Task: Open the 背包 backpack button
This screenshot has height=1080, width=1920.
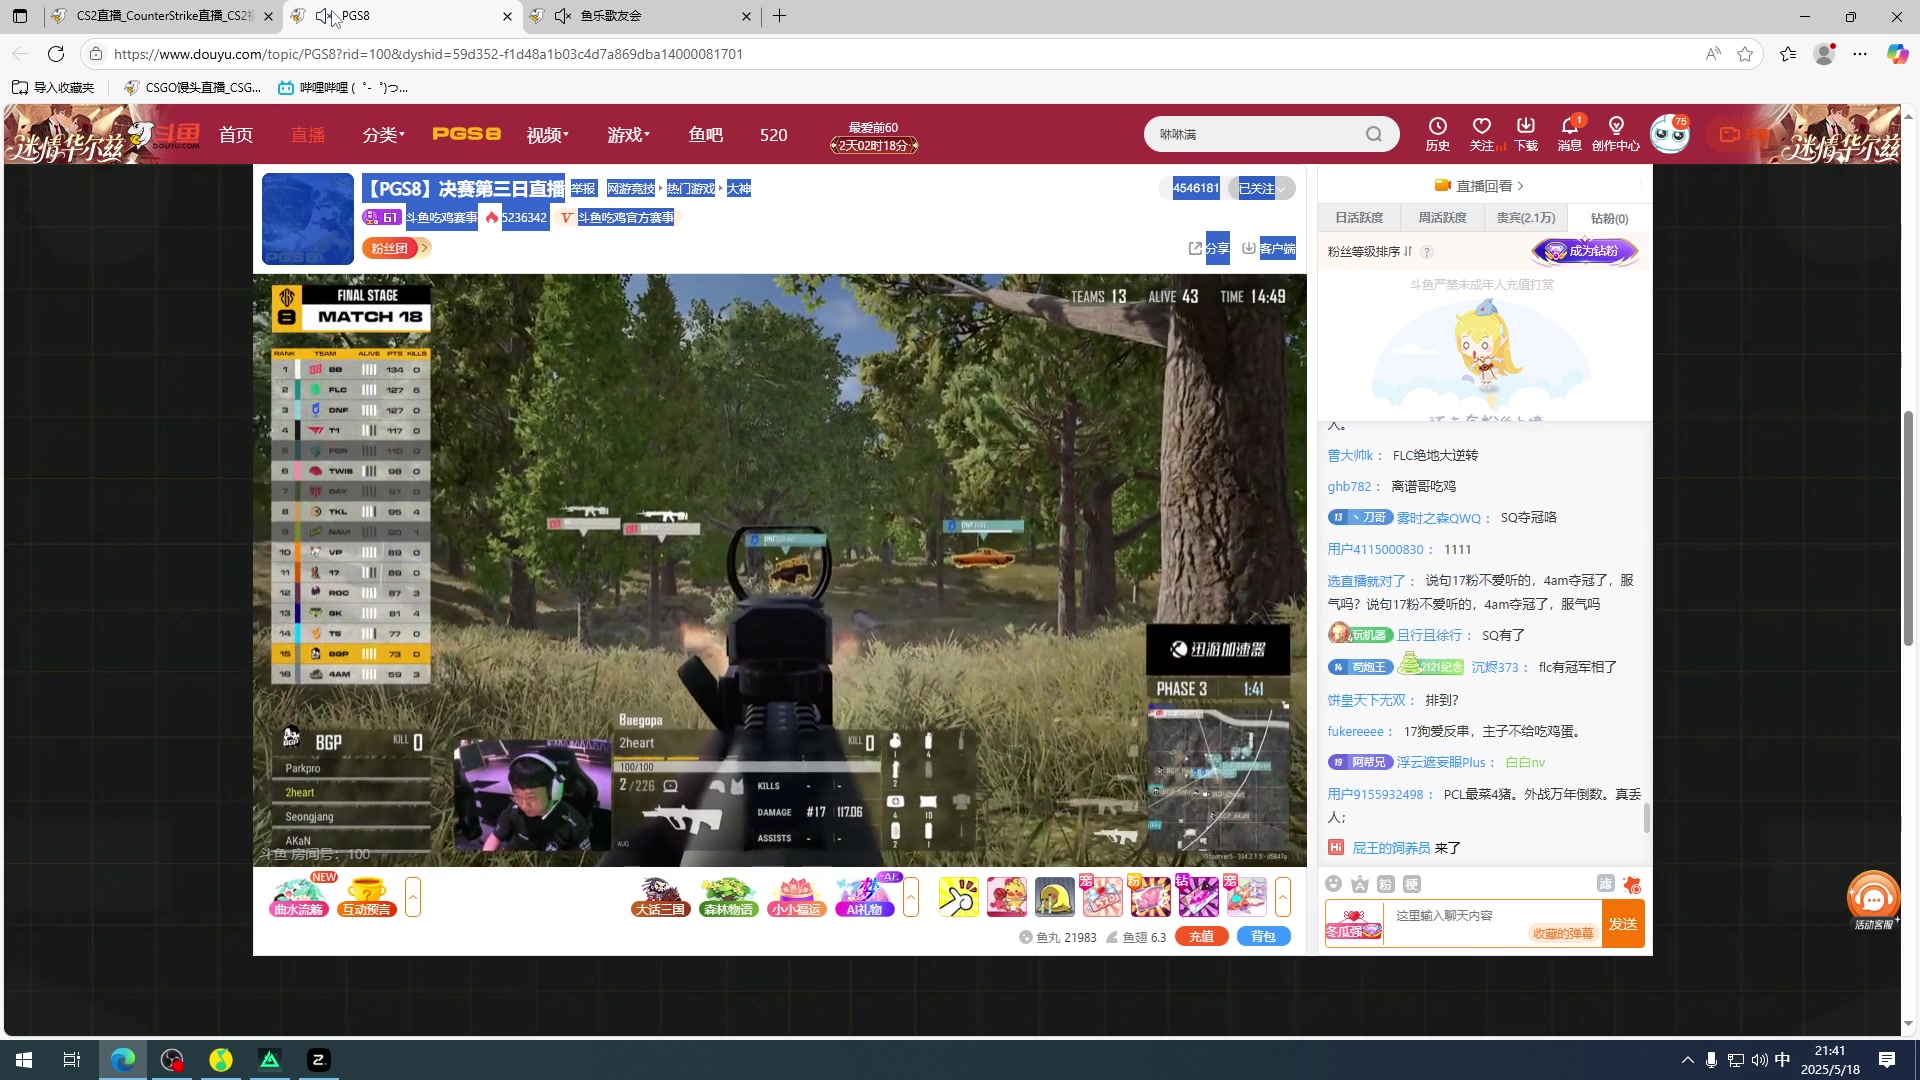Action: click(x=1264, y=937)
